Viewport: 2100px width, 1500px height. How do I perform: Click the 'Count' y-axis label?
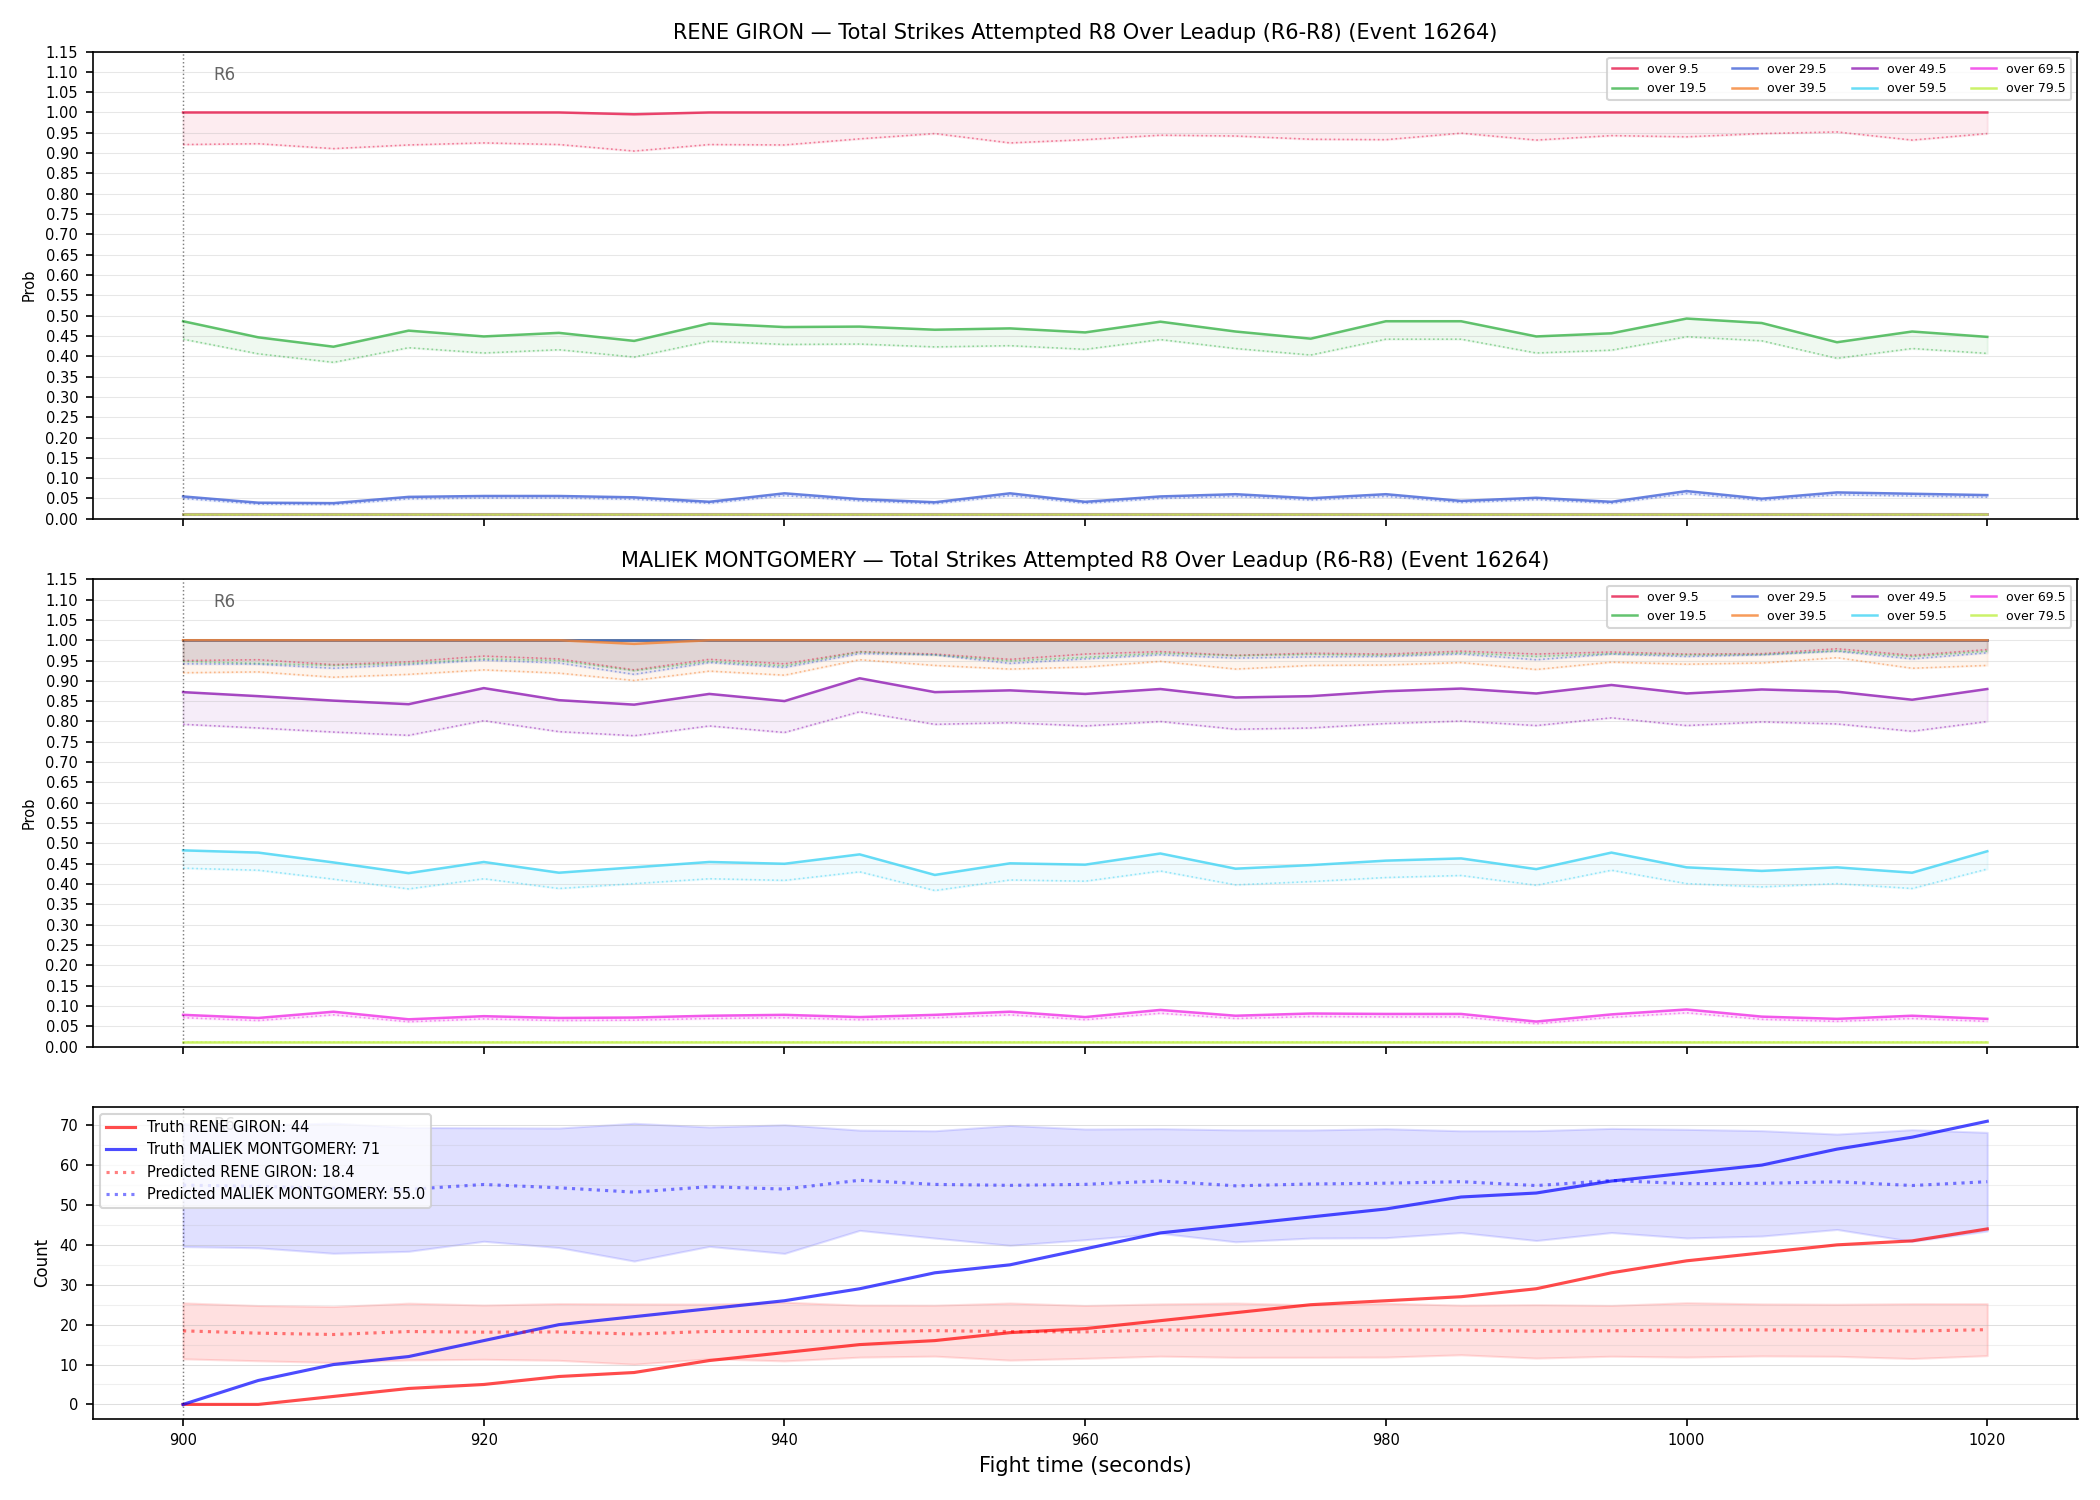click(41, 1263)
